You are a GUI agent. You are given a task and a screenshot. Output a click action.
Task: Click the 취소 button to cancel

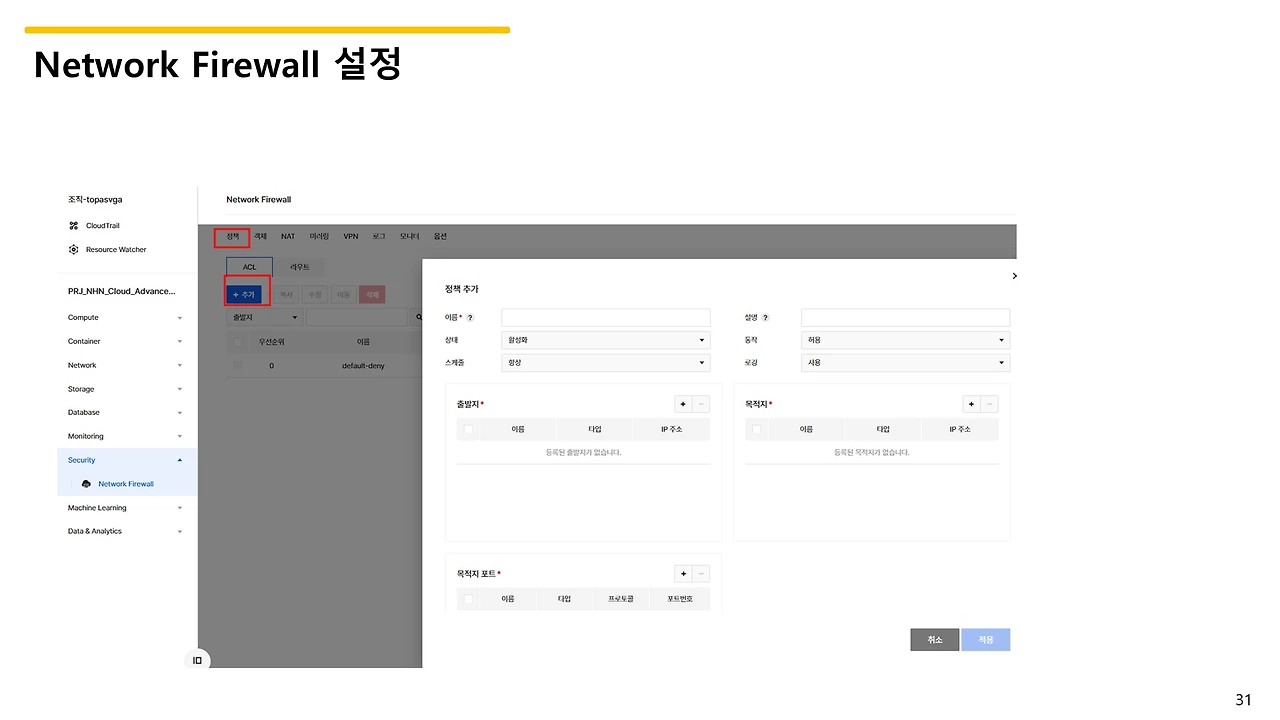(935, 640)
